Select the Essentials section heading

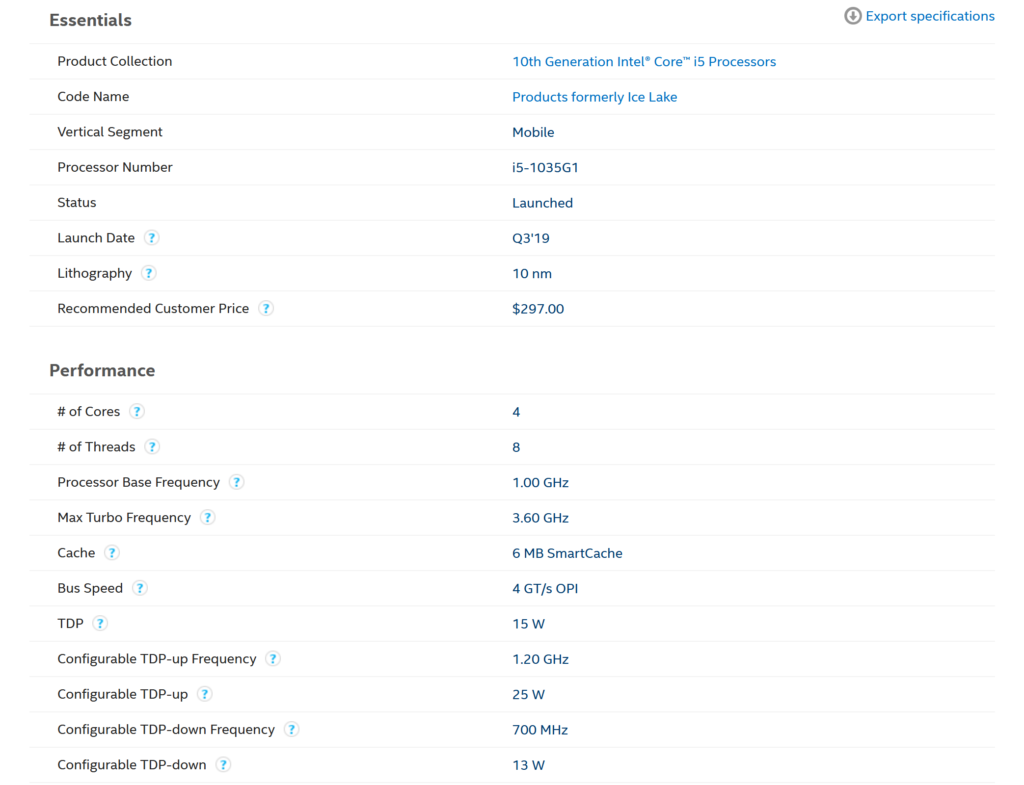90,20
